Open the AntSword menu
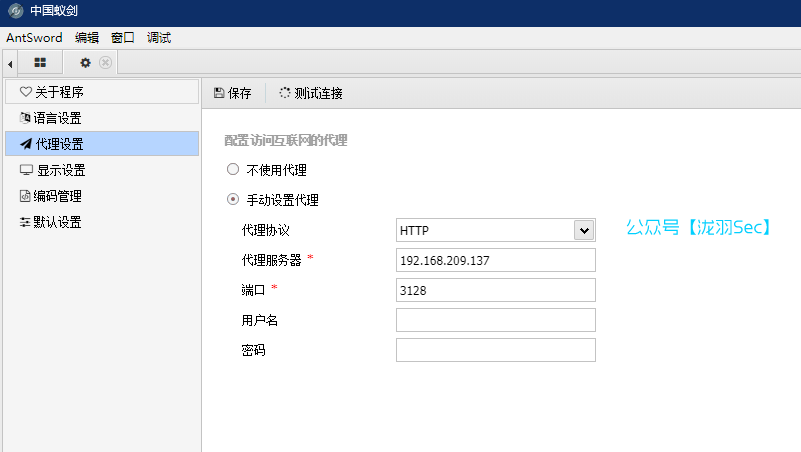The width and height of the screenshot is (801, 452). click(34, 38)
